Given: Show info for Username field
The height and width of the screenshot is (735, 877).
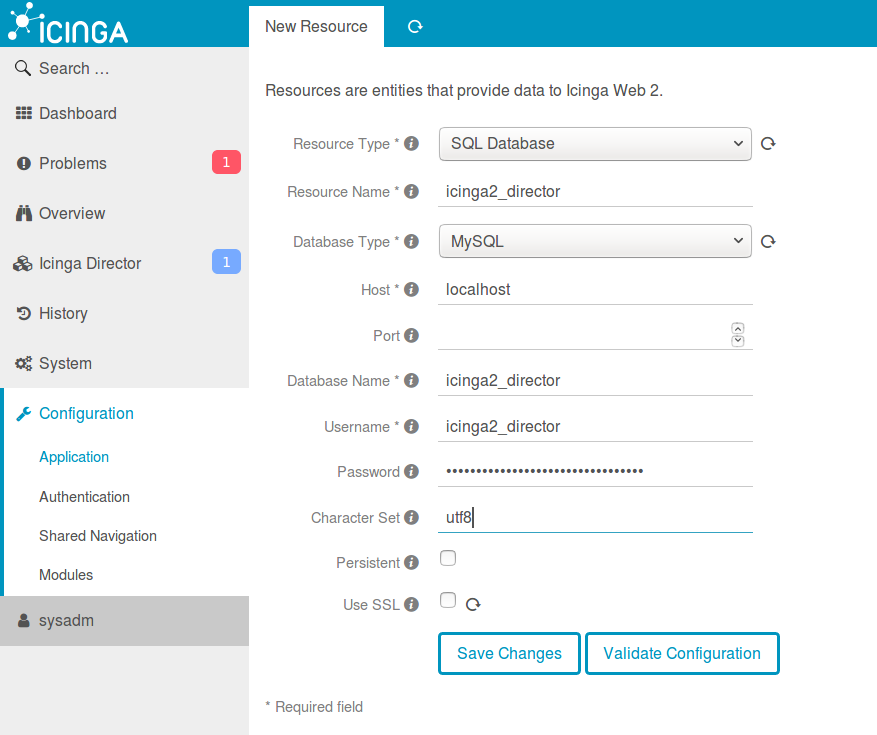Looking at the screenshot, I should [x=412, y=426].
